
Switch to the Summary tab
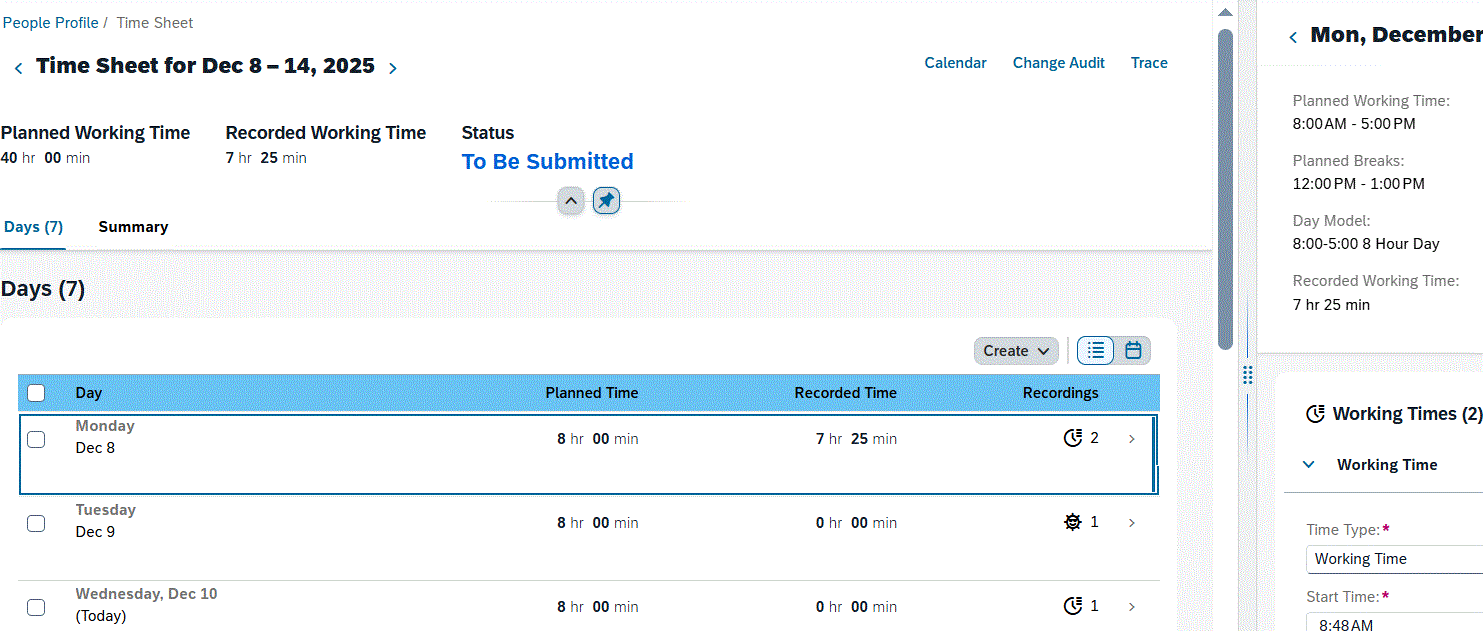click(x=133, y=227)
